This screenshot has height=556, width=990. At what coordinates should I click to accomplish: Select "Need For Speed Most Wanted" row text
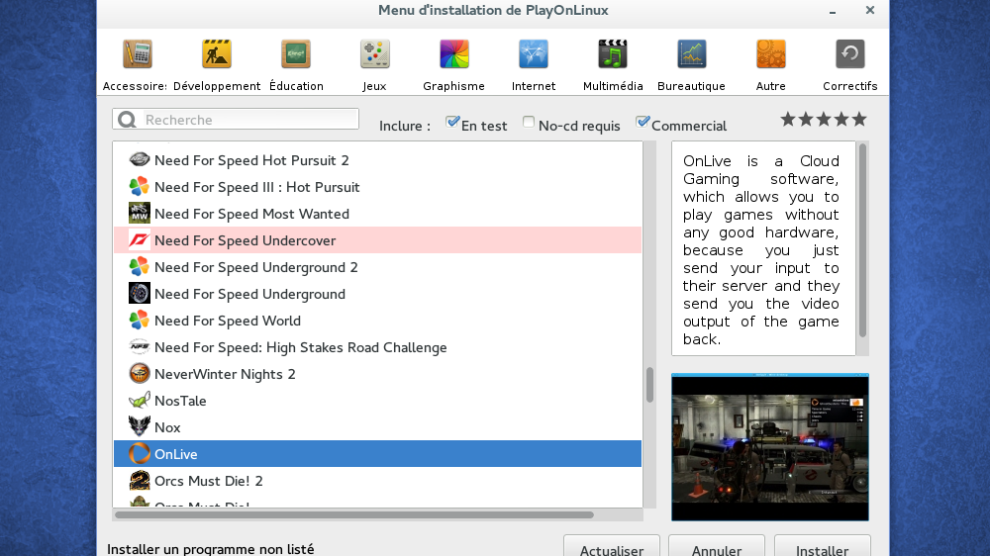pyautogui.click(x=251, y=214)
